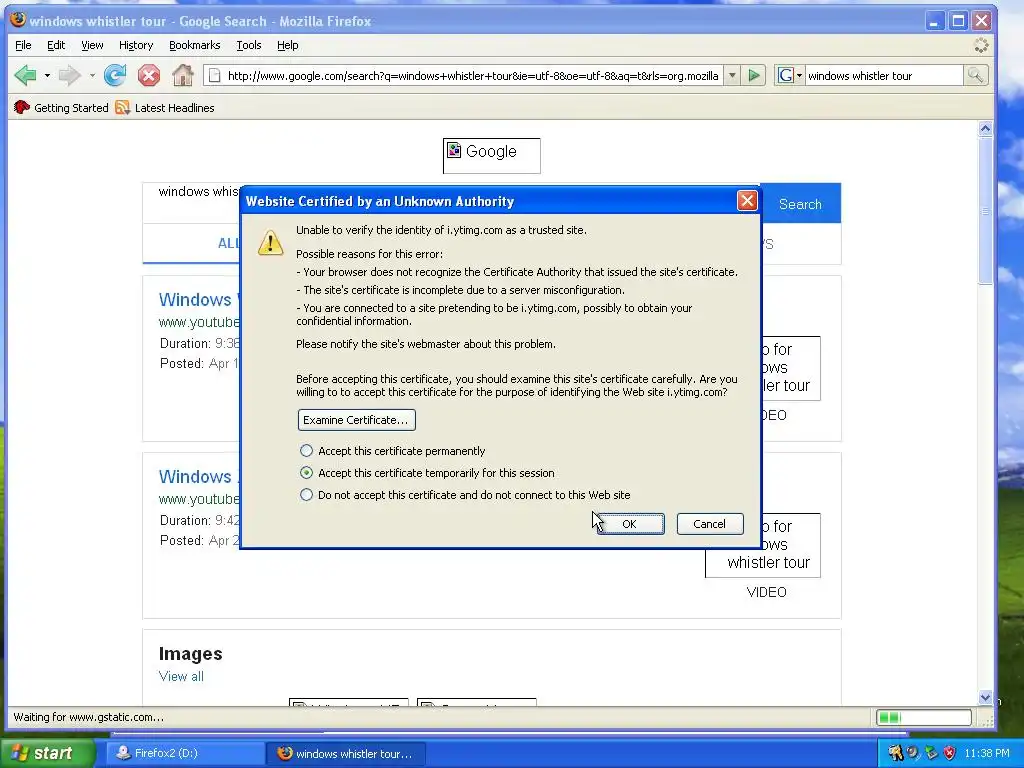1024x768 pixels.
Task: Click the page load progress bar
Action: pyautogui.click(x=923, y=717)
